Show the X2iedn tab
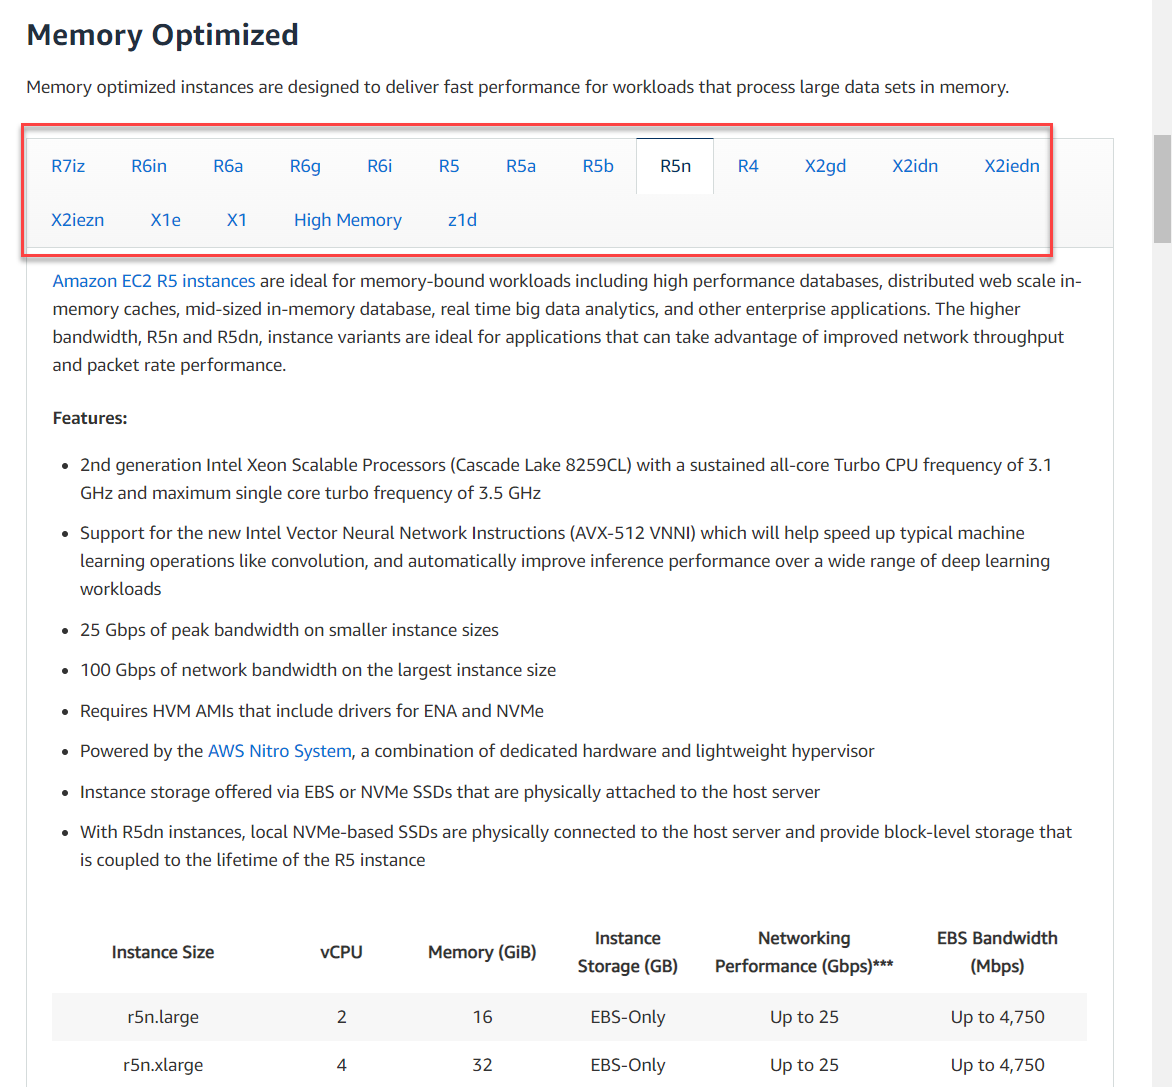1172x1087 pixels. 1011,166
